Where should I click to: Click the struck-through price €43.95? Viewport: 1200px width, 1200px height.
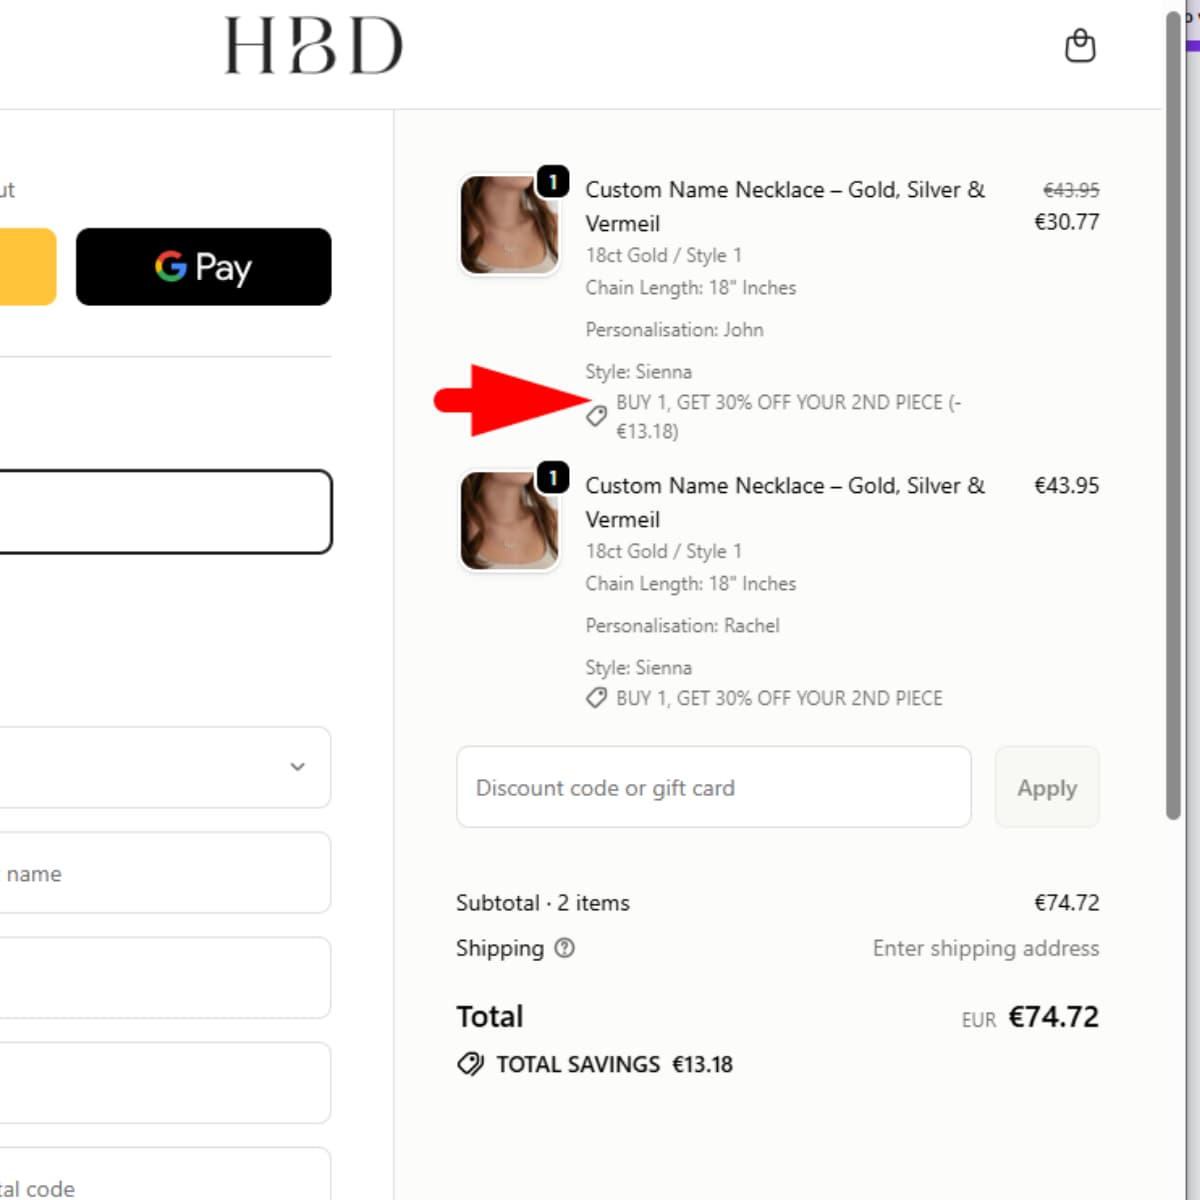coord(1071,190)
